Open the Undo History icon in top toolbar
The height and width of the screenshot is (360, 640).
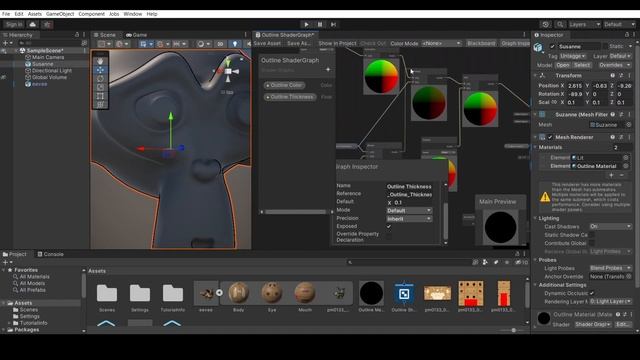pos(546,24)
